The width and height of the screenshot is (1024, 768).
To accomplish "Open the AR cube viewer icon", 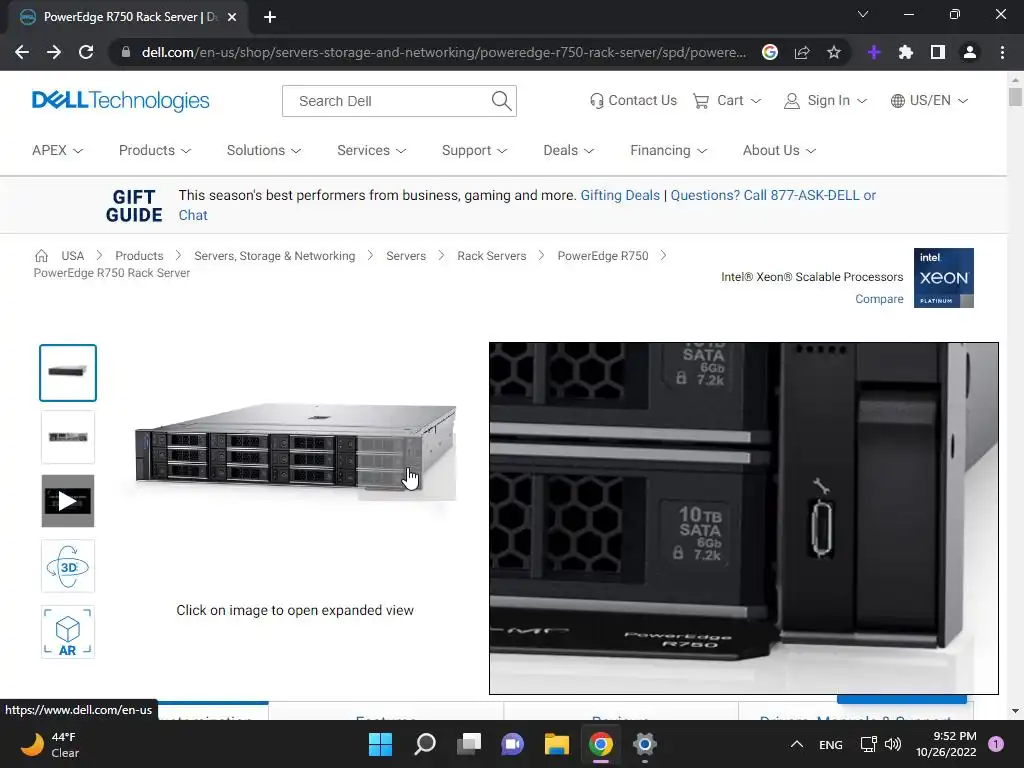I will [68, 632].
